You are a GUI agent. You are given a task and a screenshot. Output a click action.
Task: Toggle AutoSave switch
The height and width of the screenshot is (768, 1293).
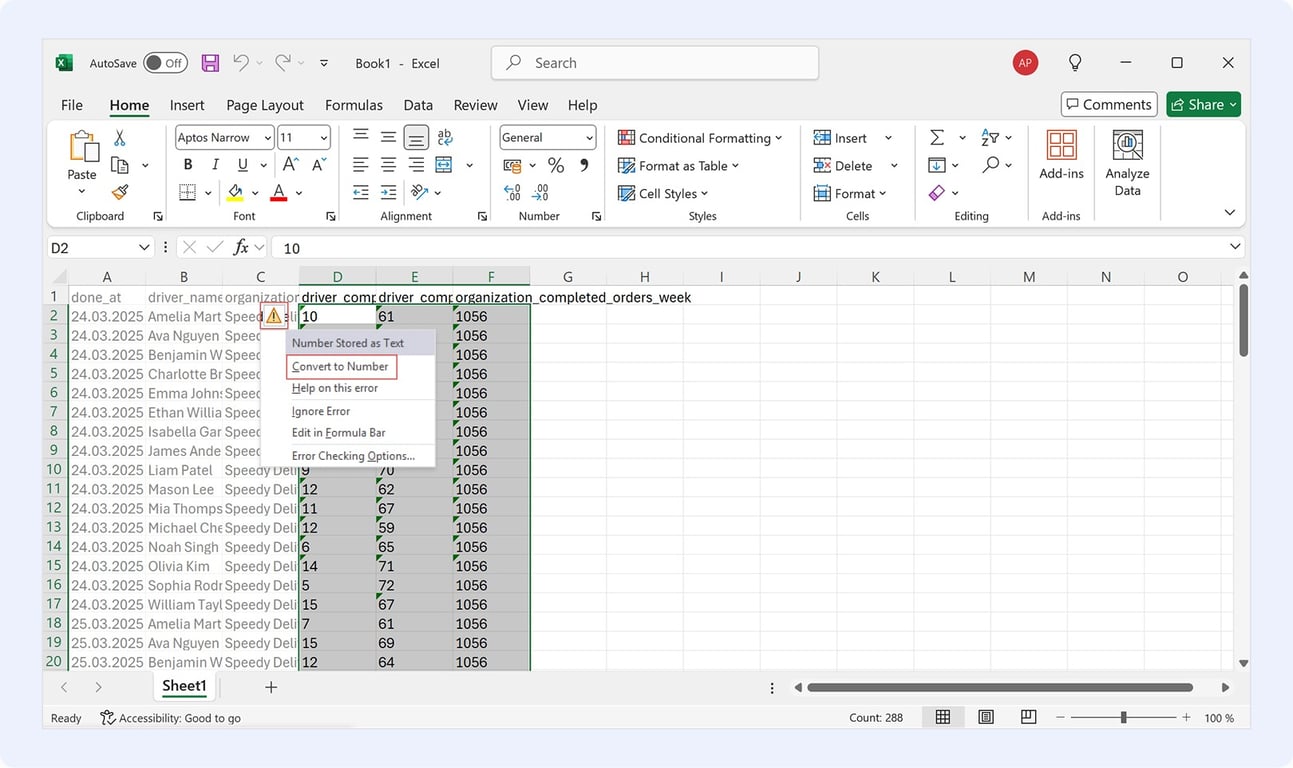pyautogui.click(x=165, y=63)
